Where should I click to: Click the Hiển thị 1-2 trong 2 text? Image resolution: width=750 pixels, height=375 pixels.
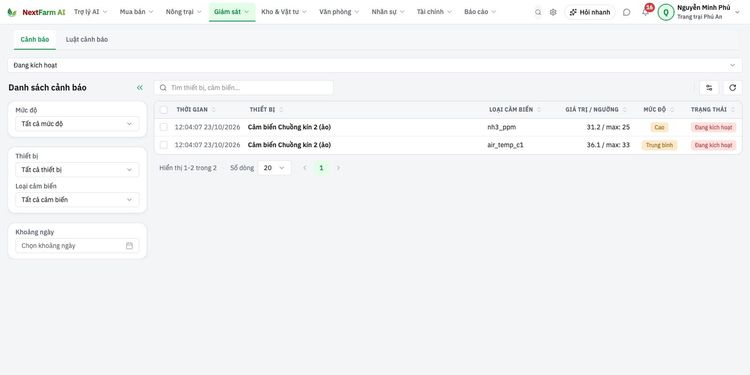pos(188,168)
